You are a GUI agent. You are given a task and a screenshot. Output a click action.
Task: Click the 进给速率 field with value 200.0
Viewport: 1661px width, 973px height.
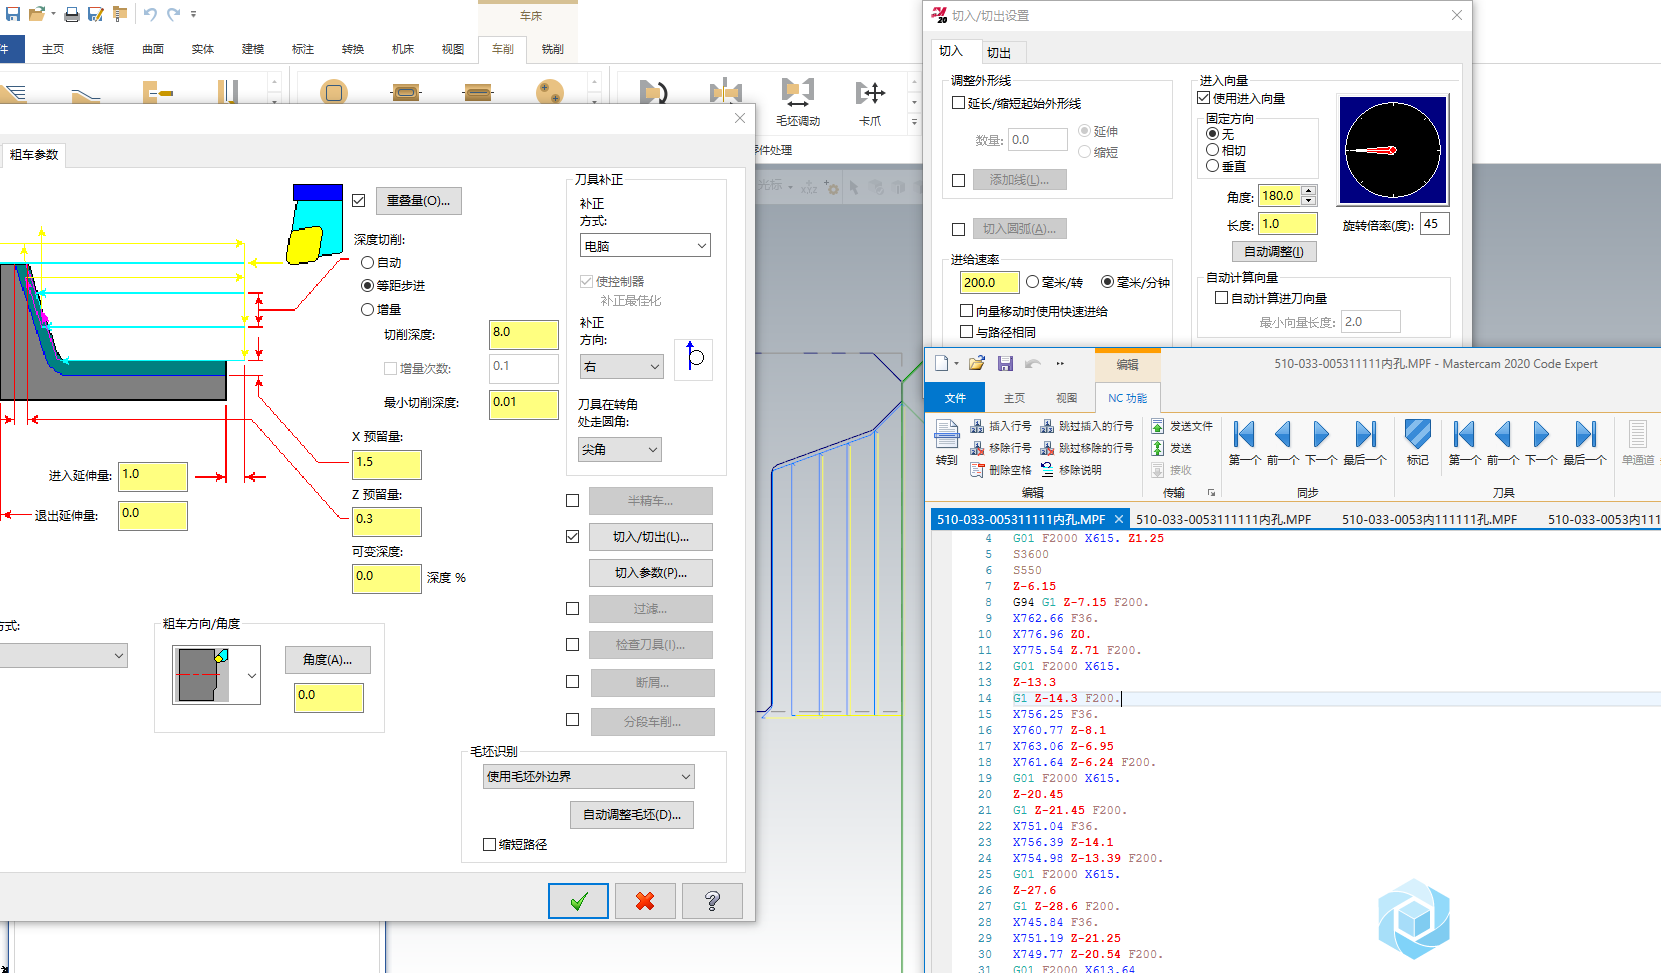pyautogui.click(x=989, y=283)
